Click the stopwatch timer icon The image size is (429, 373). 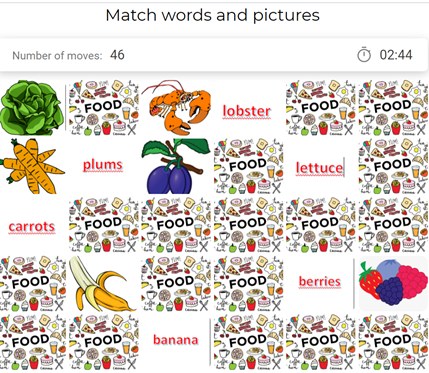pyautogui.click(x=364, y=55)
